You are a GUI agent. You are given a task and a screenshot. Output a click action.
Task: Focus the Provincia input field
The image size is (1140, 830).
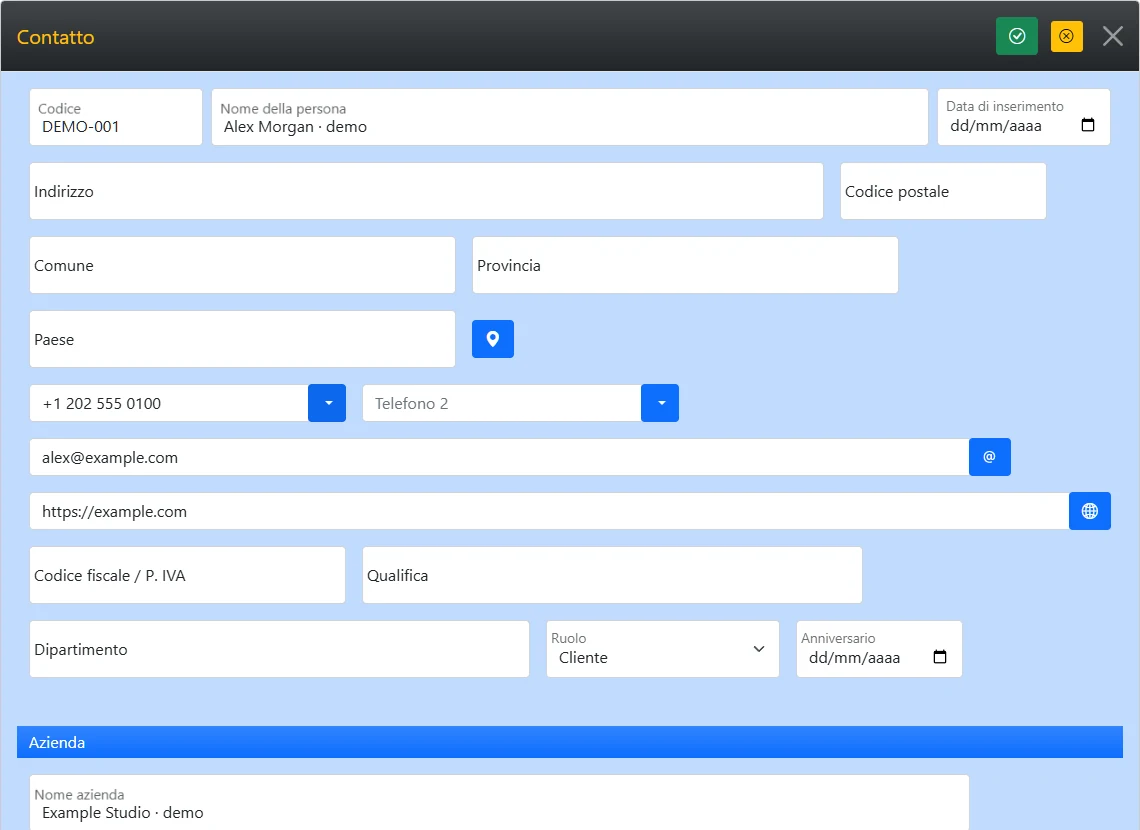685,265
